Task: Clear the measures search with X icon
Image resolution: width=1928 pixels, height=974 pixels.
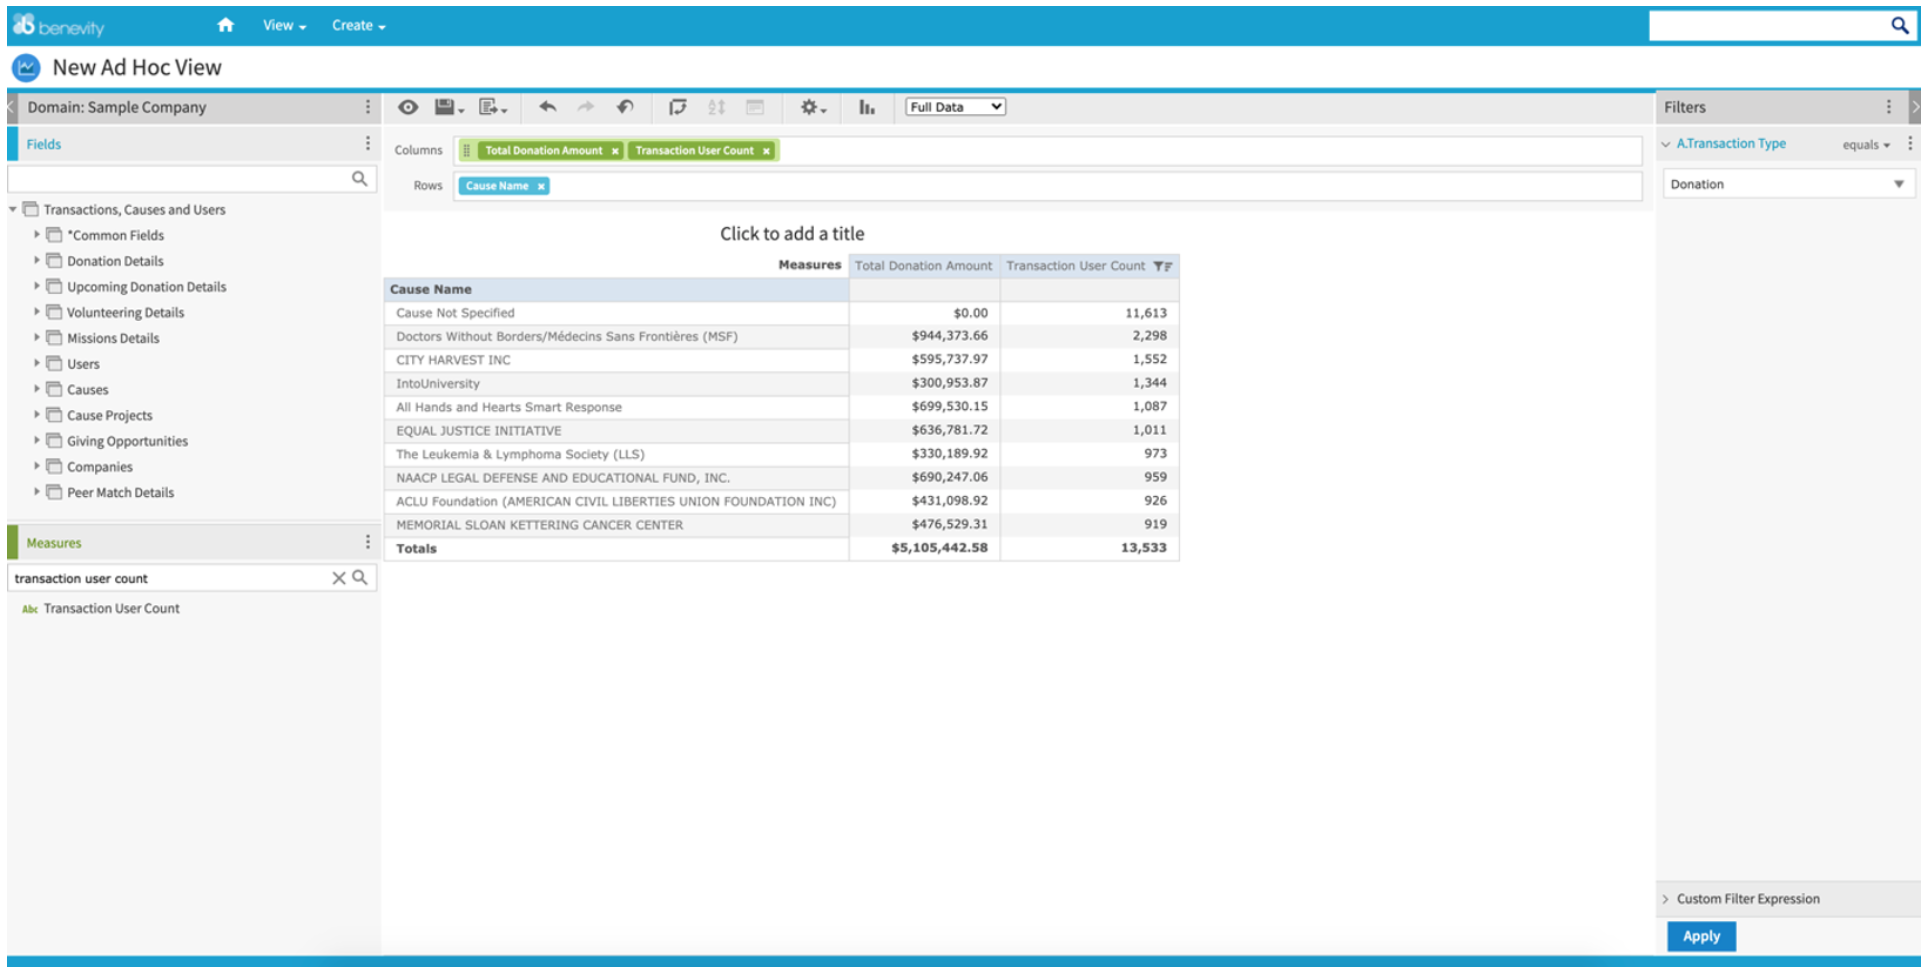Action: click(x=339, y=578)
